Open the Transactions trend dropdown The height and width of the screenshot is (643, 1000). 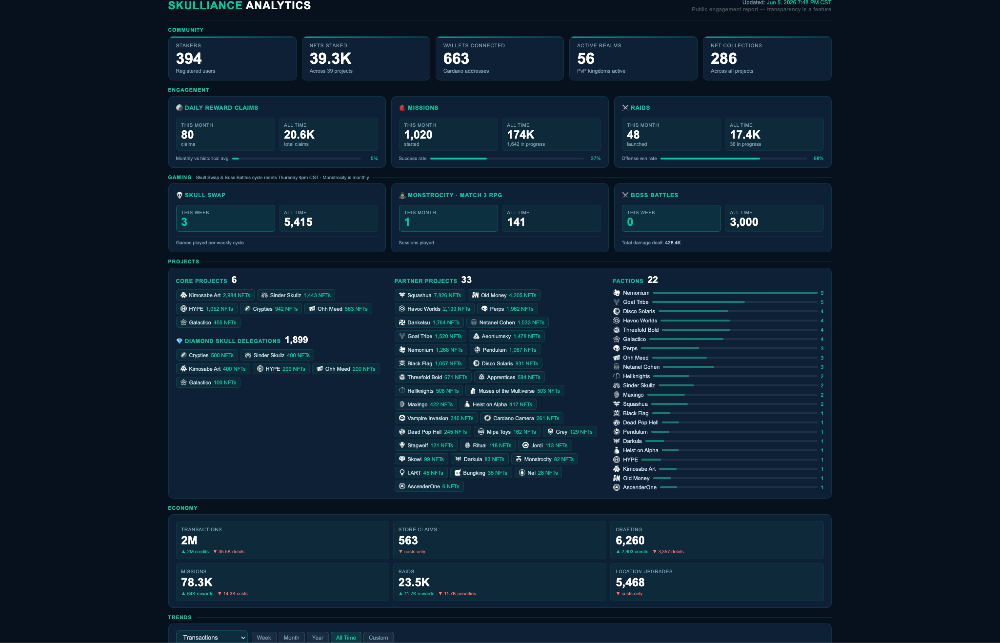coord(212,637)
